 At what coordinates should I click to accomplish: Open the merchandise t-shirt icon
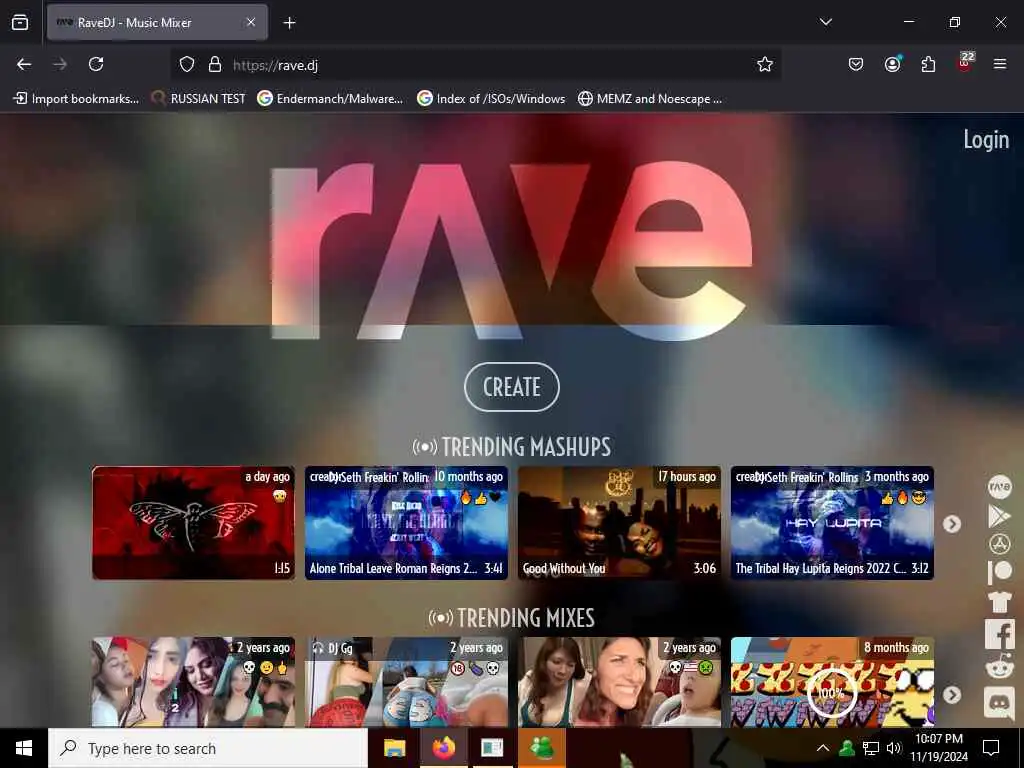999,601
